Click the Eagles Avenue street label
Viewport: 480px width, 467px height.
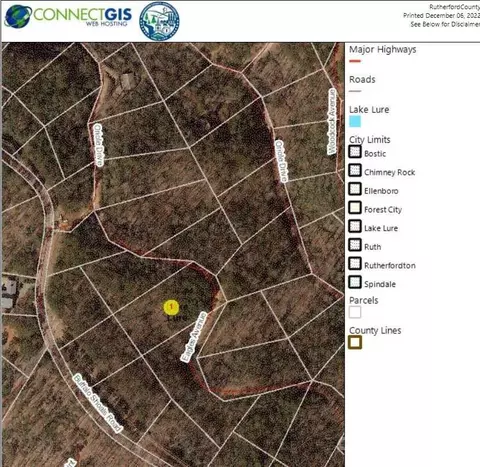tap(194, 337)
